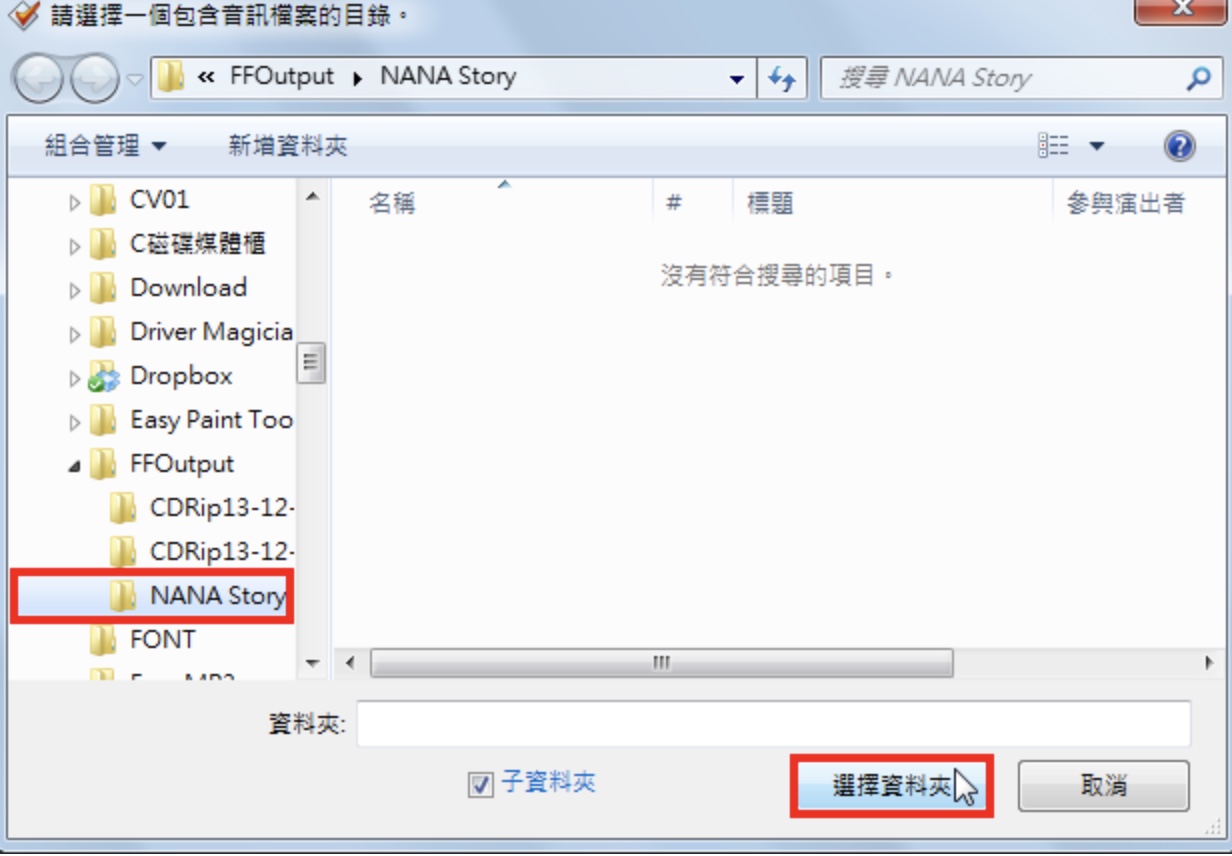This screenshot has width=1232, height=856.
Task: Toggle the 子資料夾 checkbox
Action: (x=481, y=785)
